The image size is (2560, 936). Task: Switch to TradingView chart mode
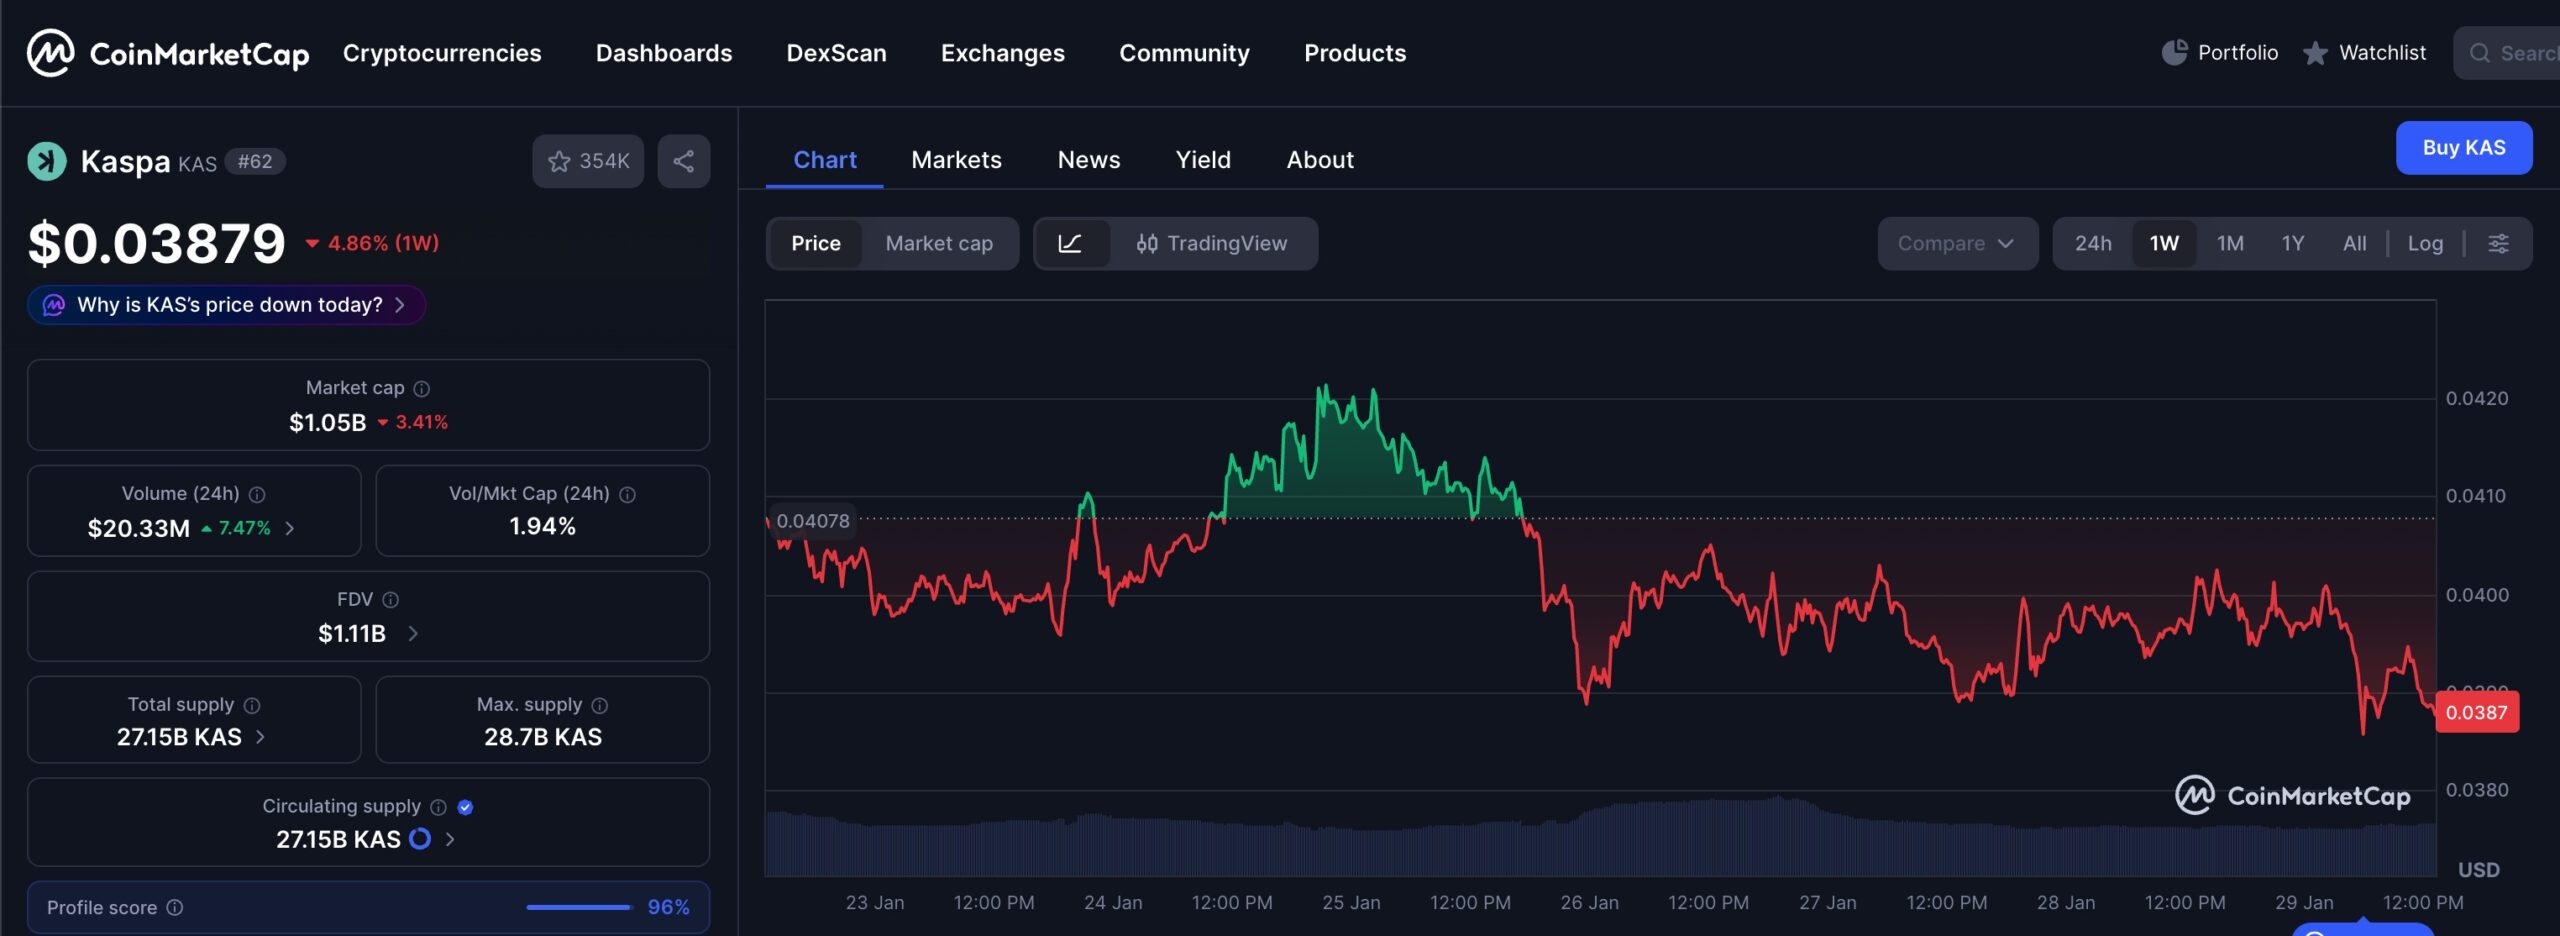coord(1213,243)
